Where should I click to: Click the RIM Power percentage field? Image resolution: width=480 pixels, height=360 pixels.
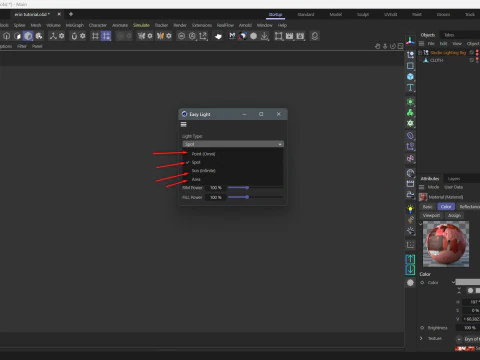click(x=215, y=188)
